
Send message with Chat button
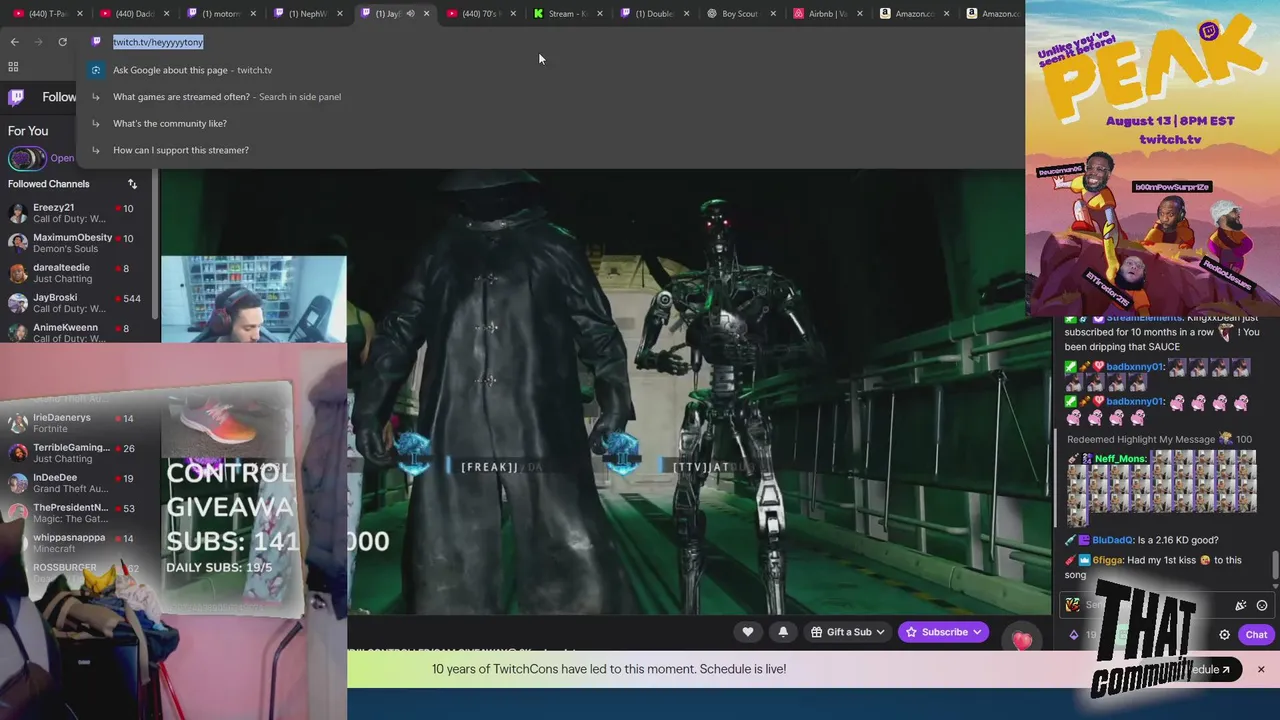click(1256, 635)
